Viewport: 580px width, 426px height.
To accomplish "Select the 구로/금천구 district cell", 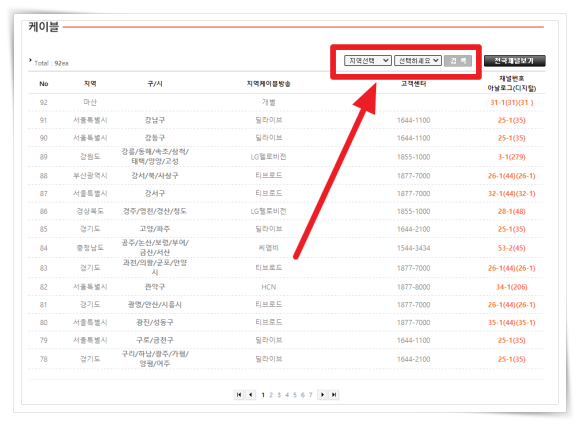I will point(155,340).
